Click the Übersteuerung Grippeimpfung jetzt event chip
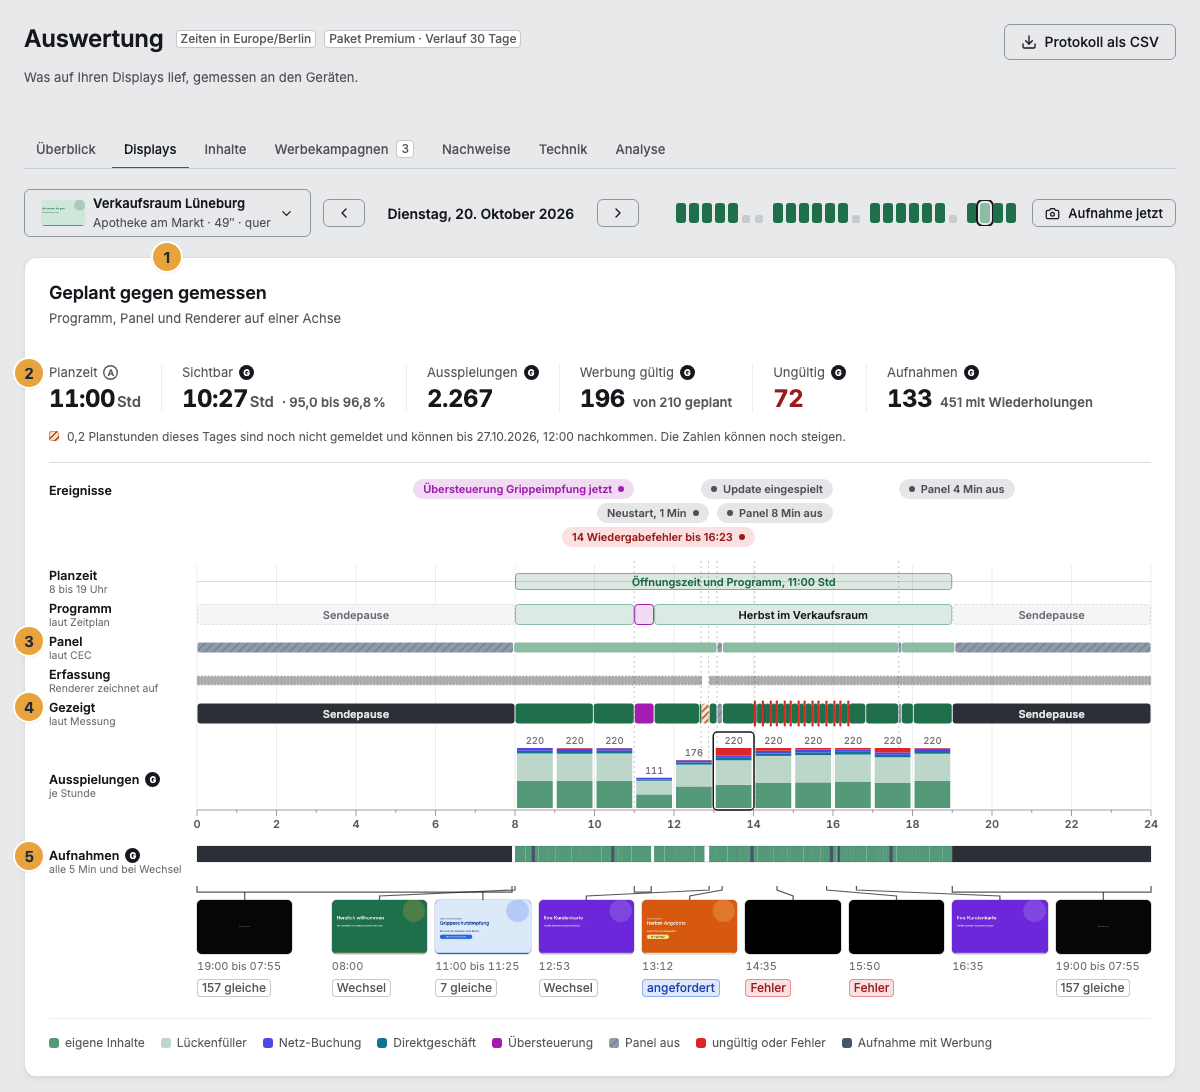 point(523,489)
